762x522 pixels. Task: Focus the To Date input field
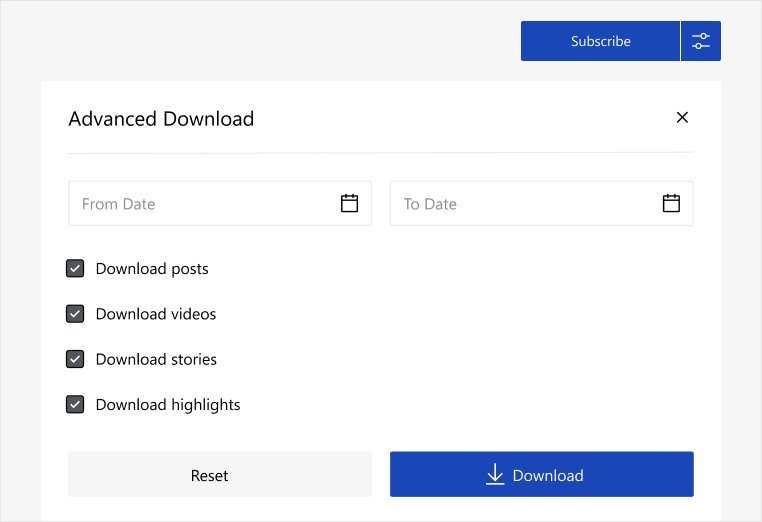point(520,204)
